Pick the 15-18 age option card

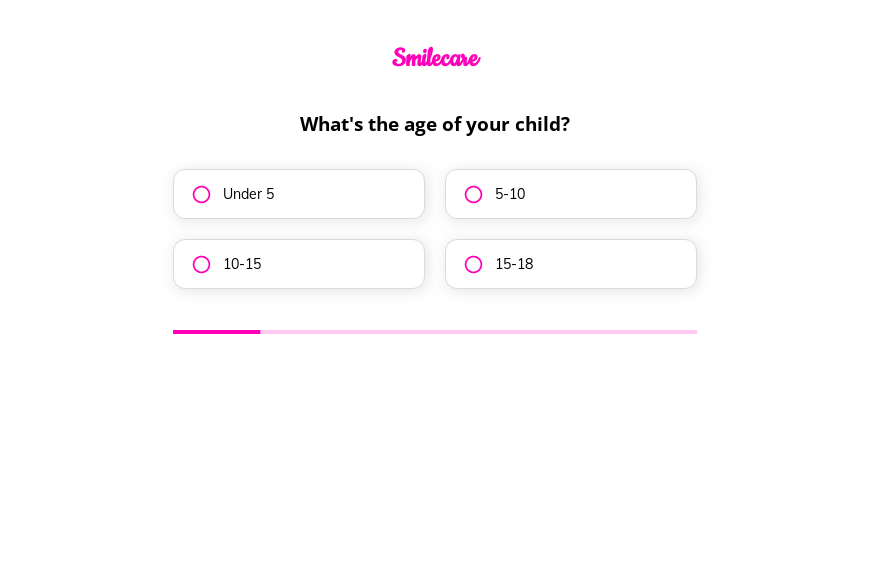571,264
